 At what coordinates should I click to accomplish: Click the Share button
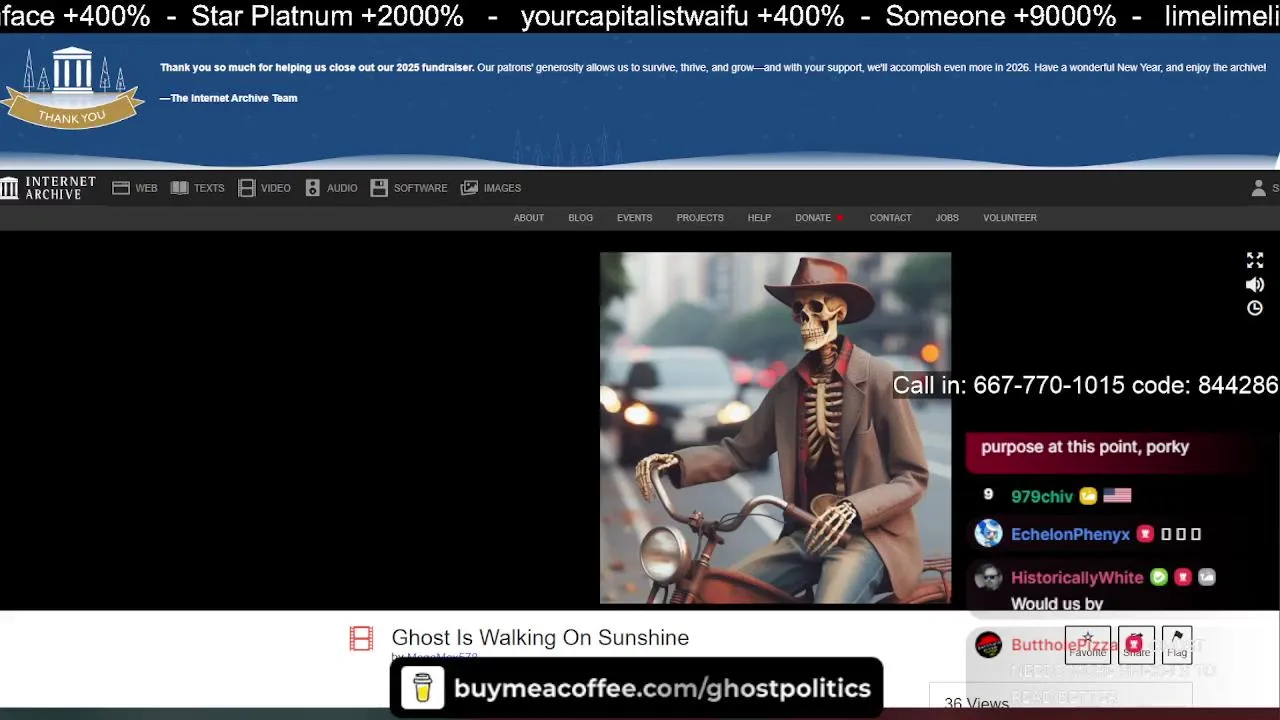(x=1136, y=645)
